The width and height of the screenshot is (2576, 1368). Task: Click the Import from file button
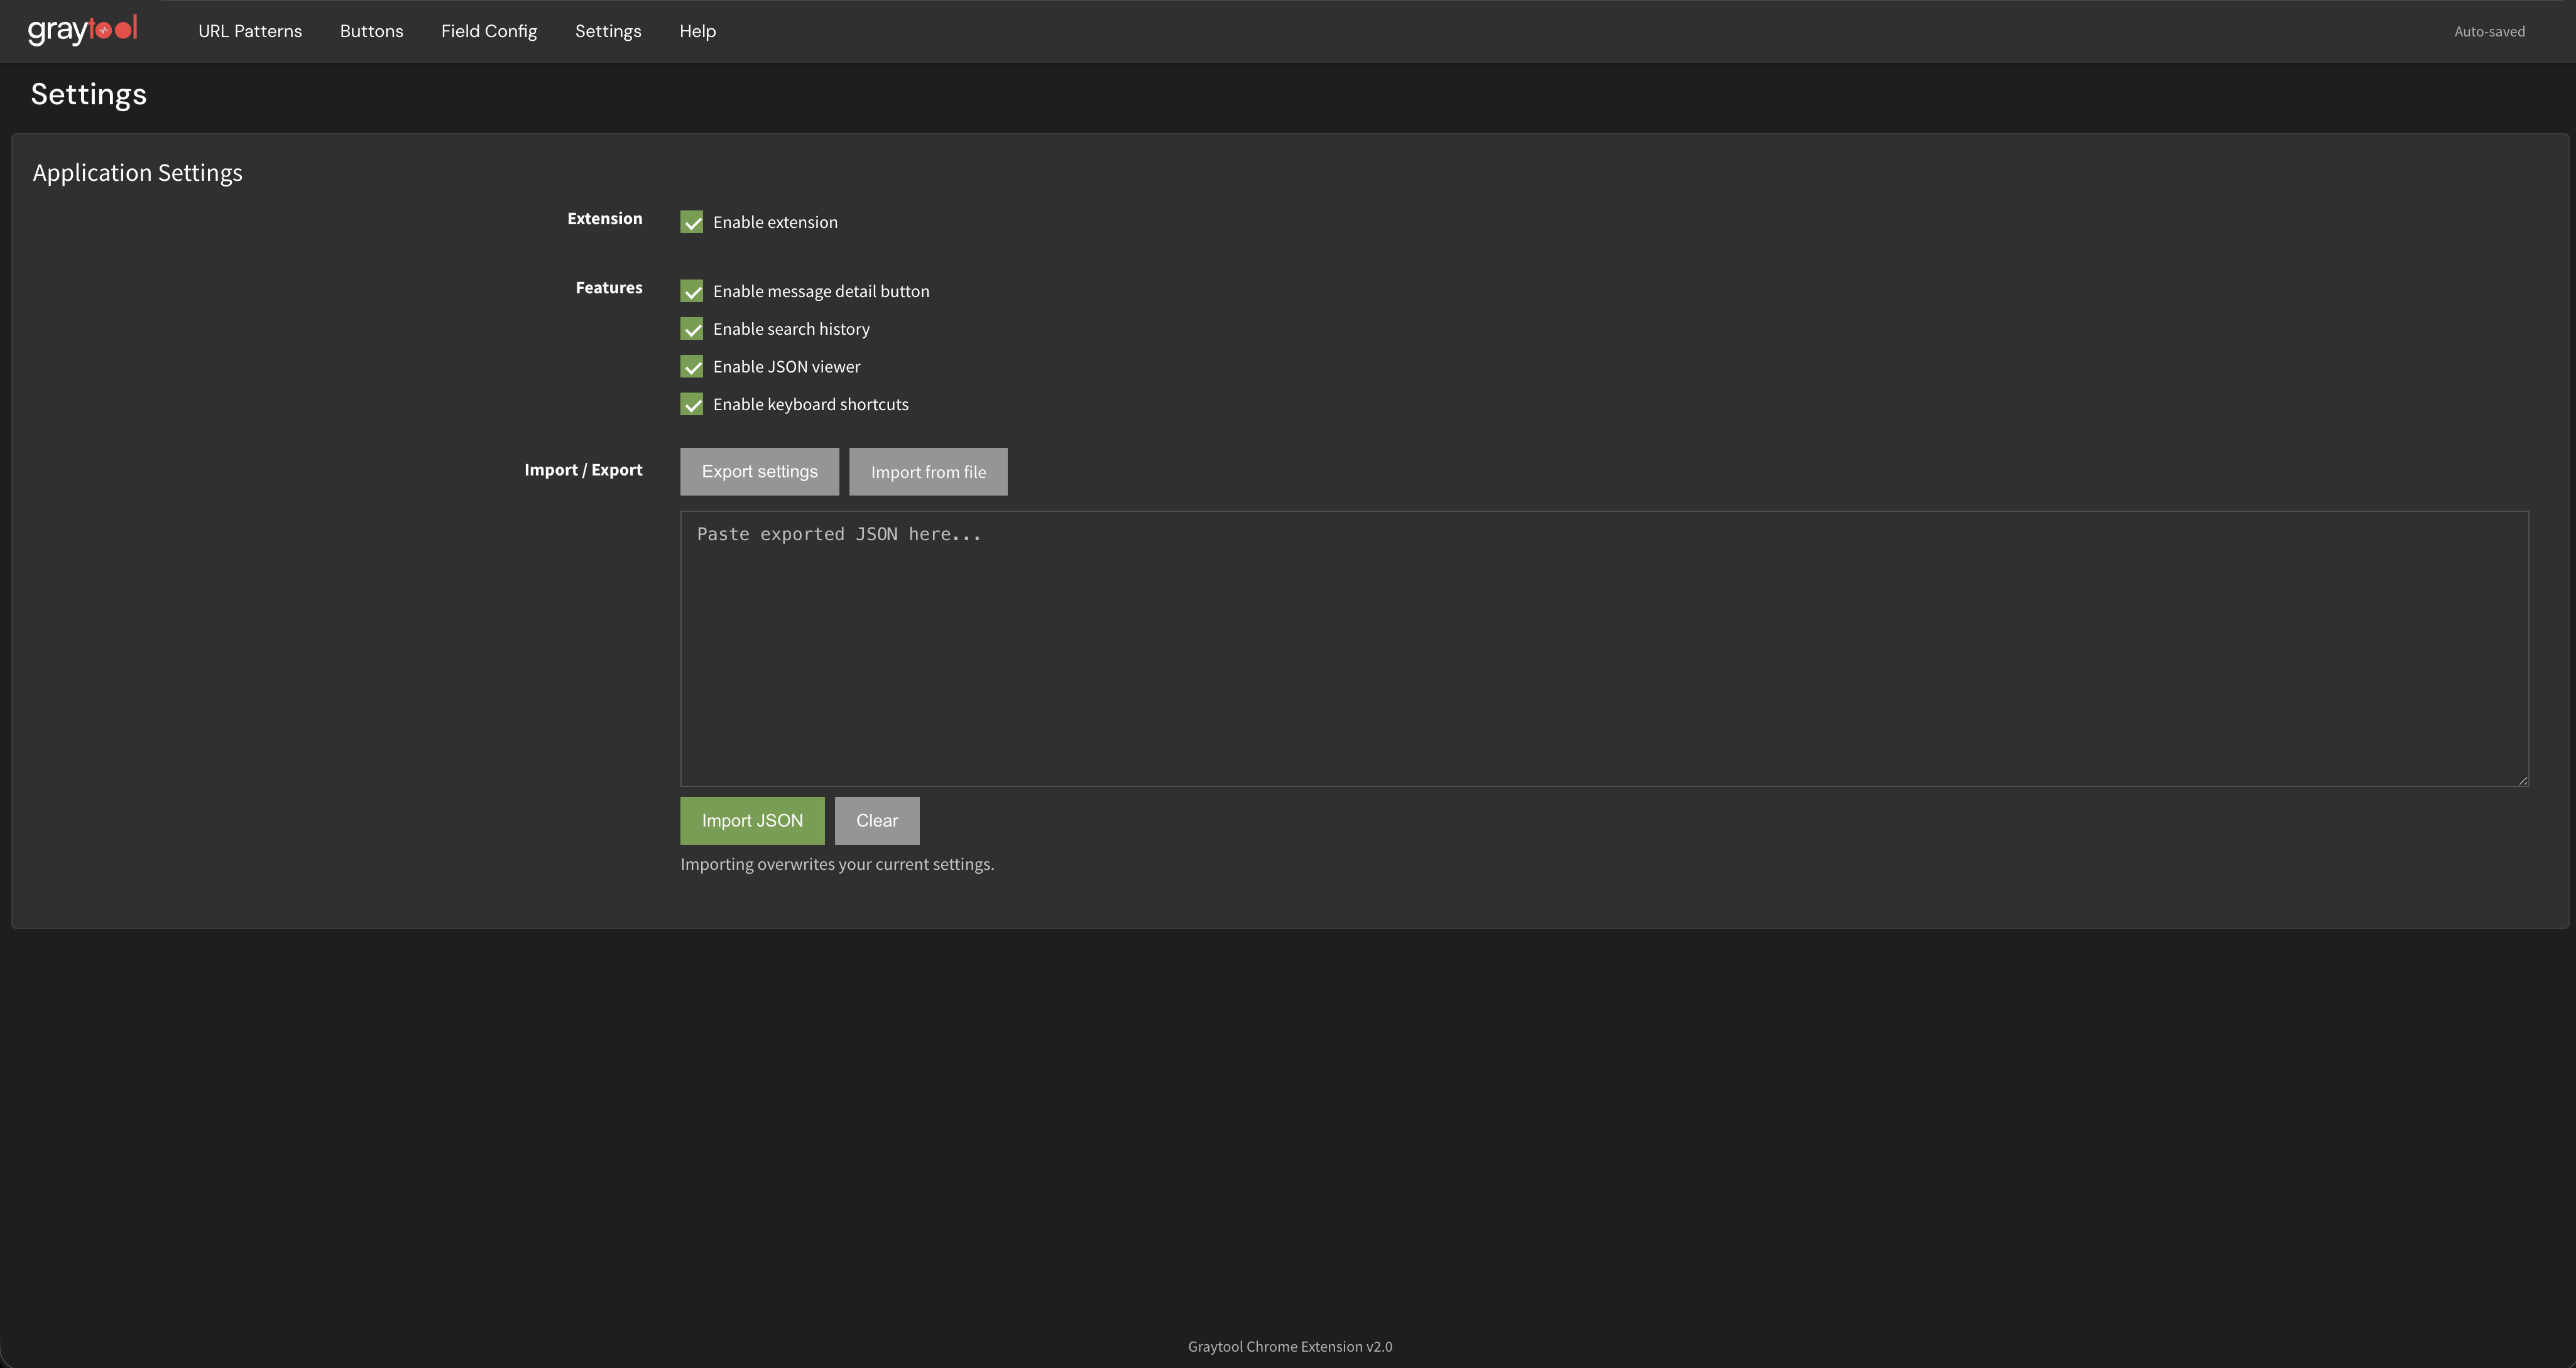click(927, 471)
